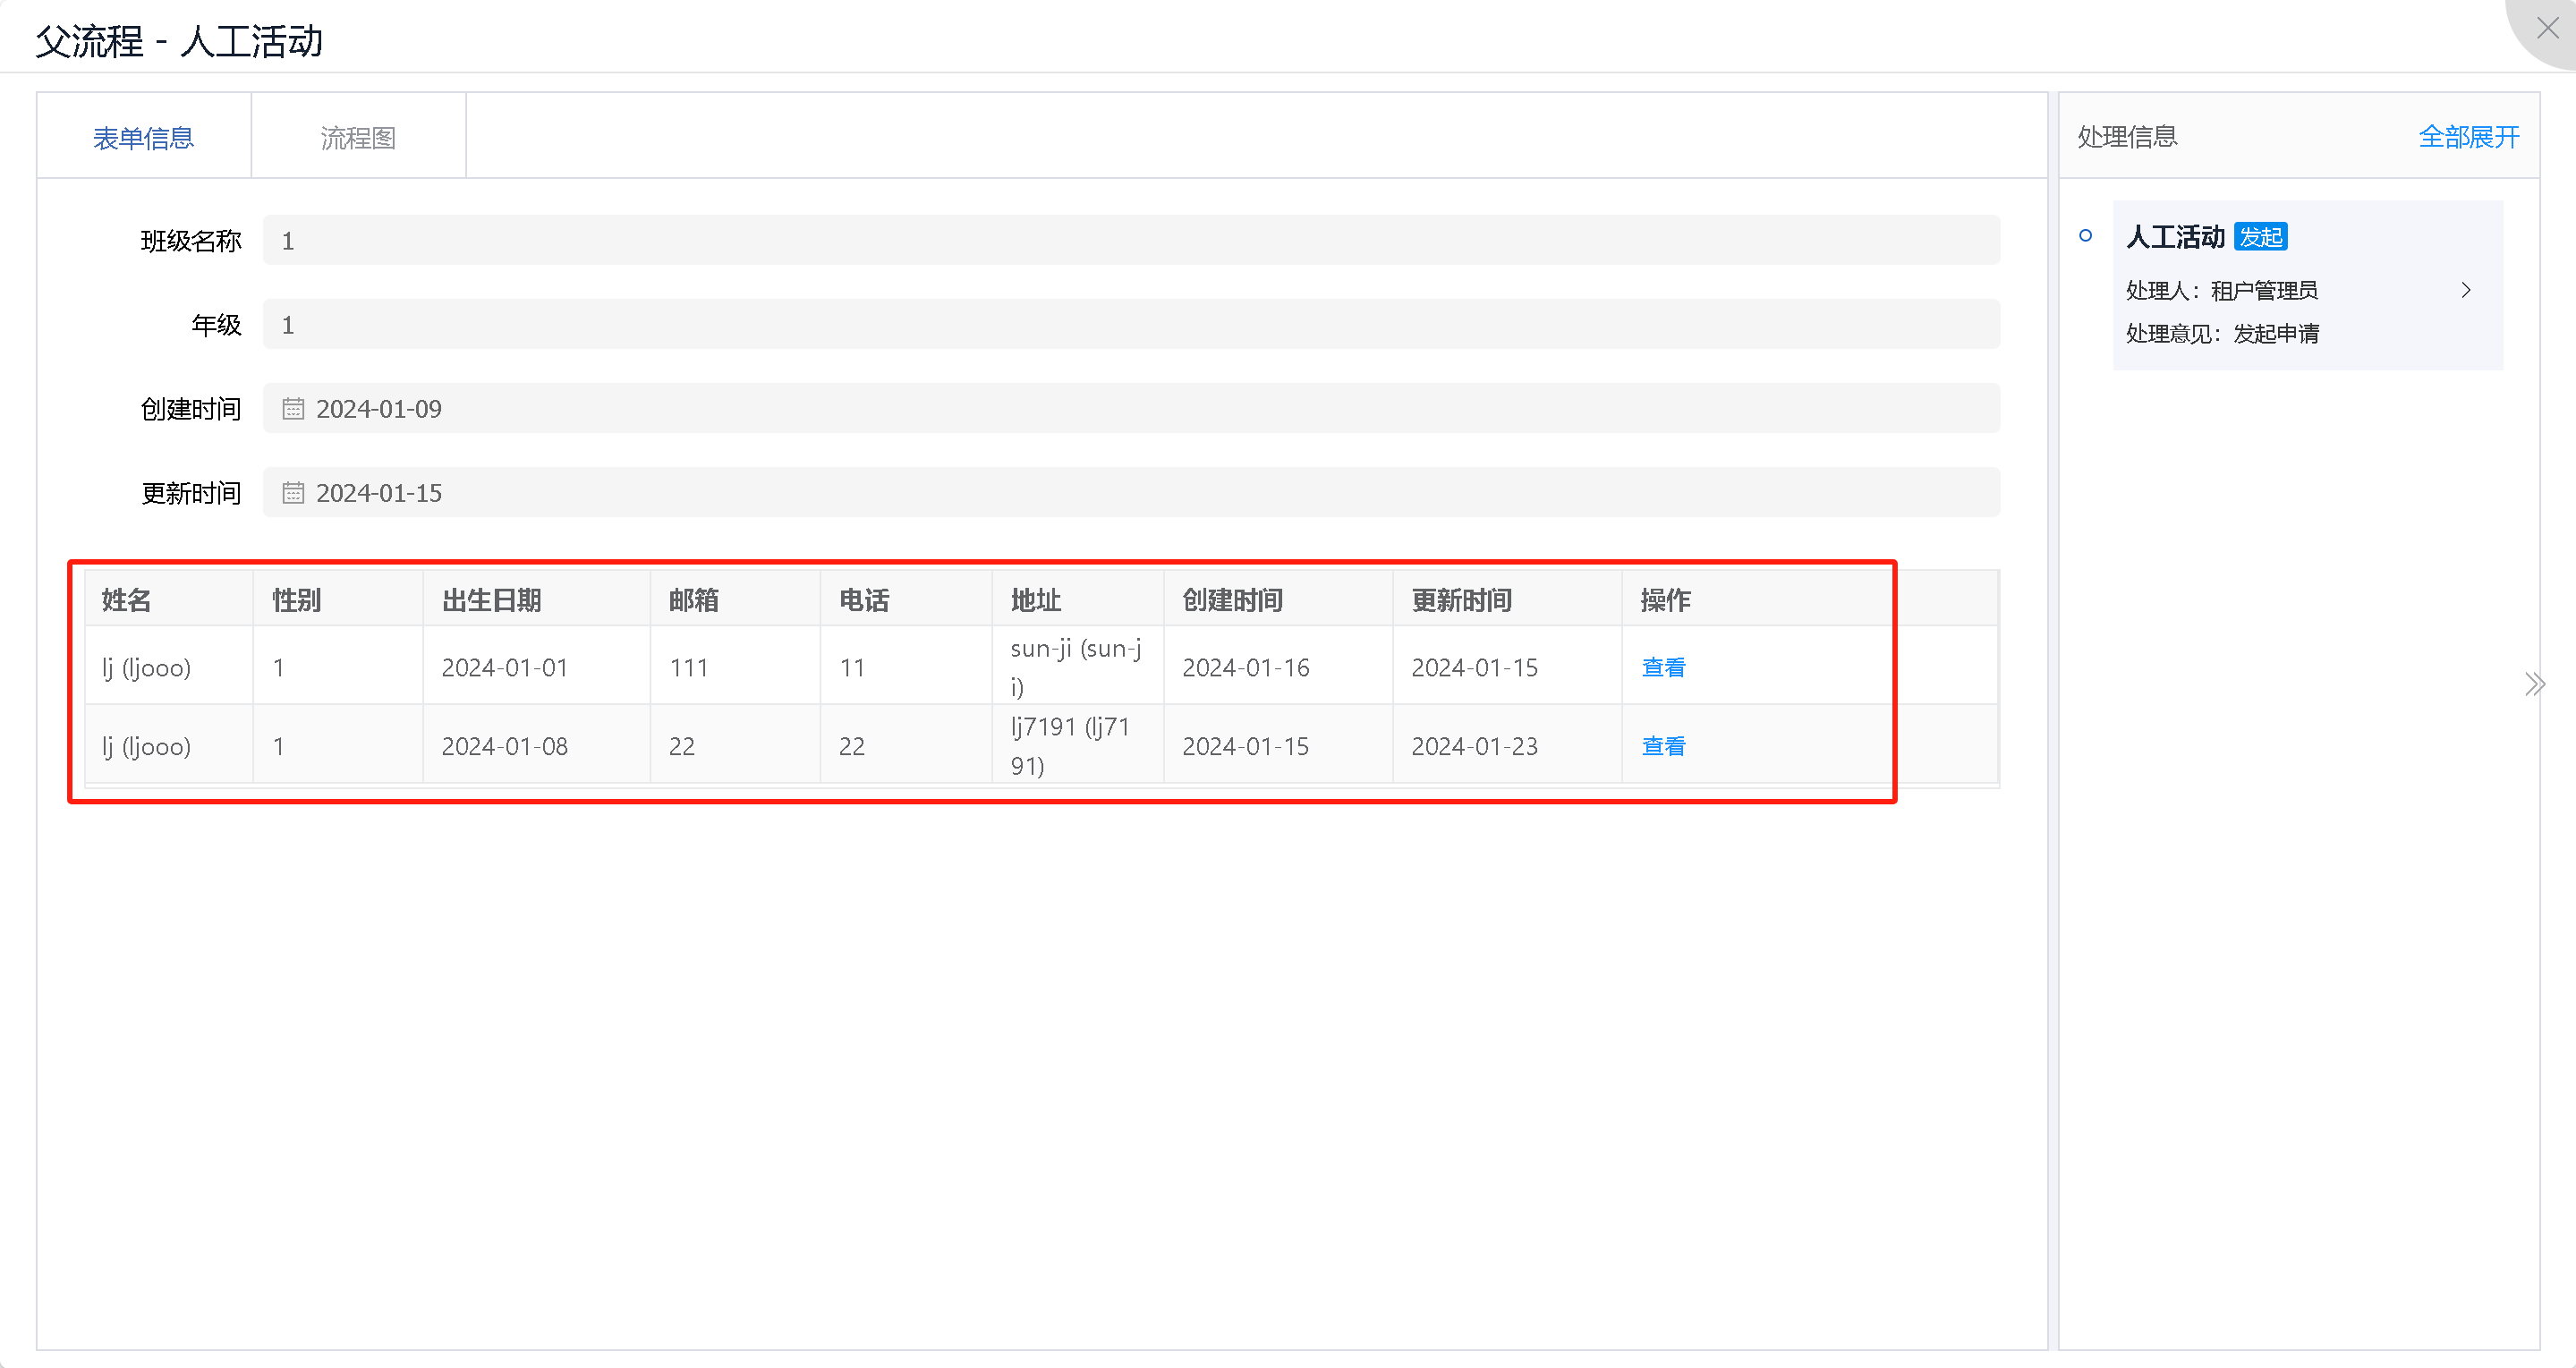Expand the 处理人 租户管理员 chevron
Viewport: 2576px width, 1368px height.
pos(2466,290)
